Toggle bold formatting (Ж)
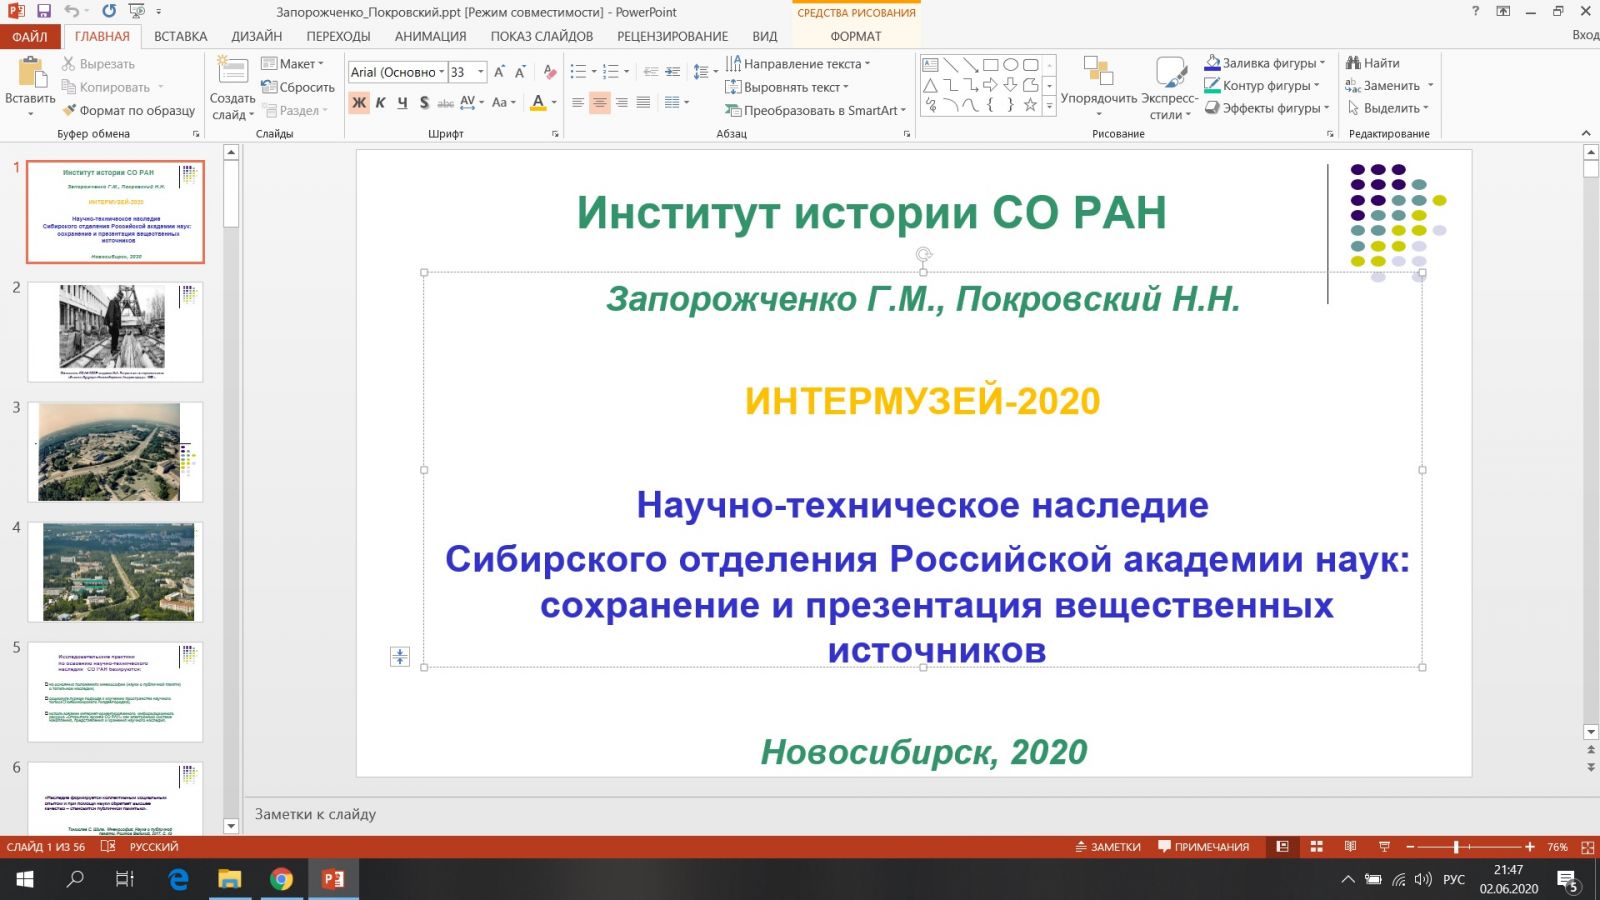 tap(359, 102)
